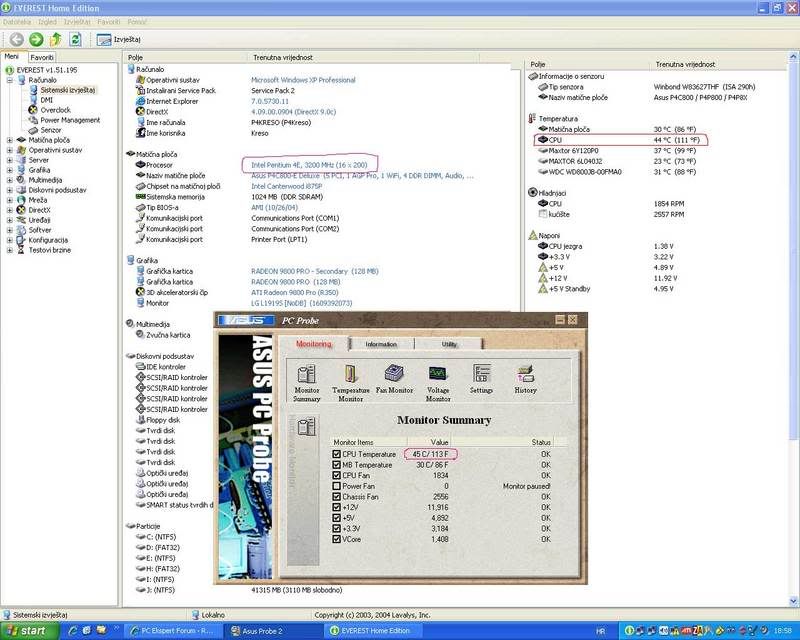Collapse the Računalo tree node
The height and width of the screenshot is (640, 800).
[10, 80]
